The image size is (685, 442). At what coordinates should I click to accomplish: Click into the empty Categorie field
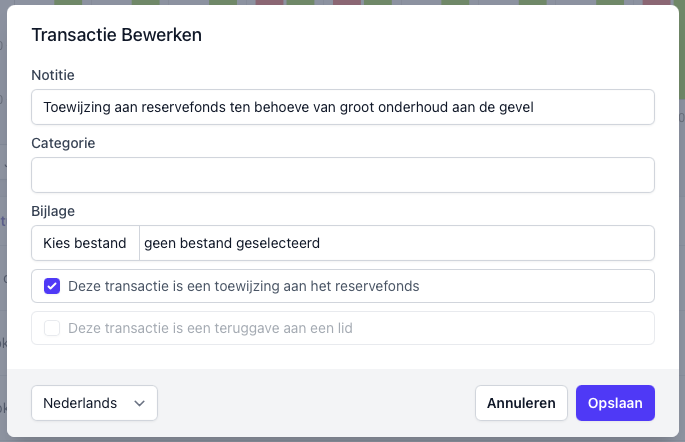pos(342,175)
